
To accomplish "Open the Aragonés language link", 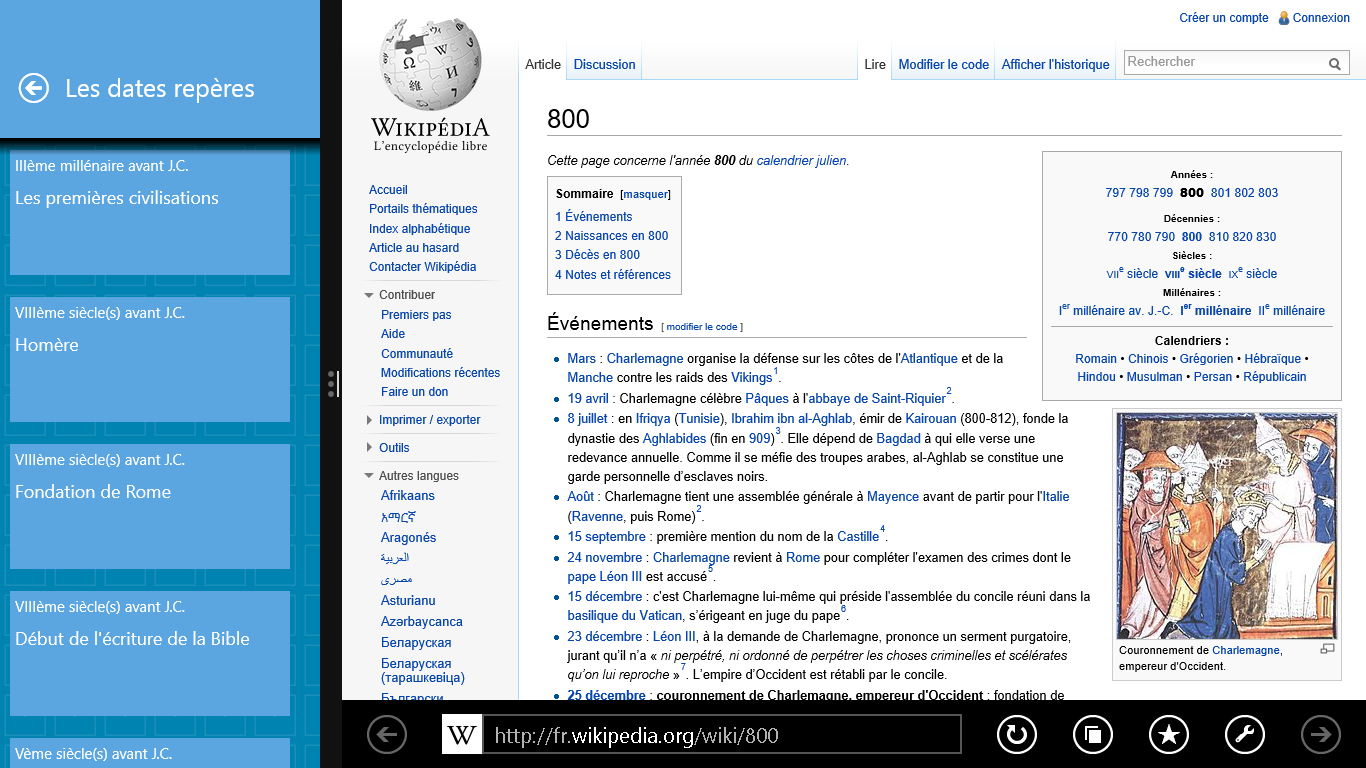I will click(408, 538).
